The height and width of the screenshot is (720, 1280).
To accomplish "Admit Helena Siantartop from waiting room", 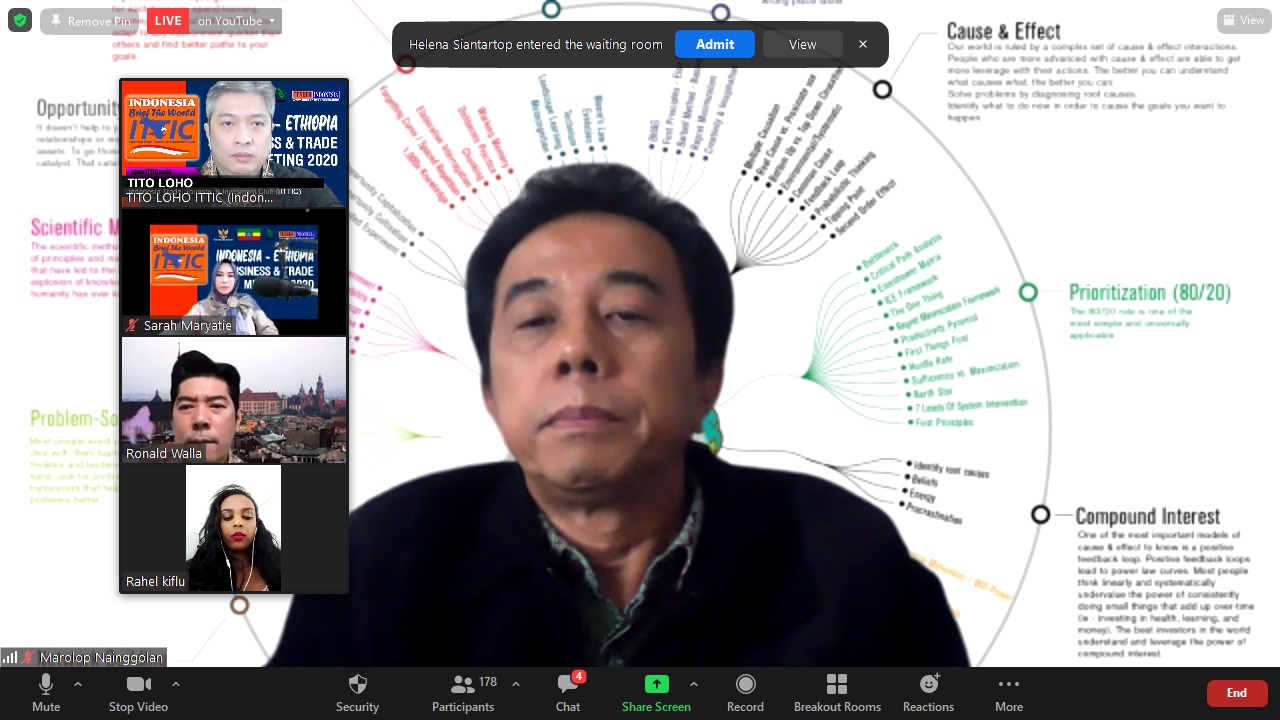I will click(x=714, y=44).
